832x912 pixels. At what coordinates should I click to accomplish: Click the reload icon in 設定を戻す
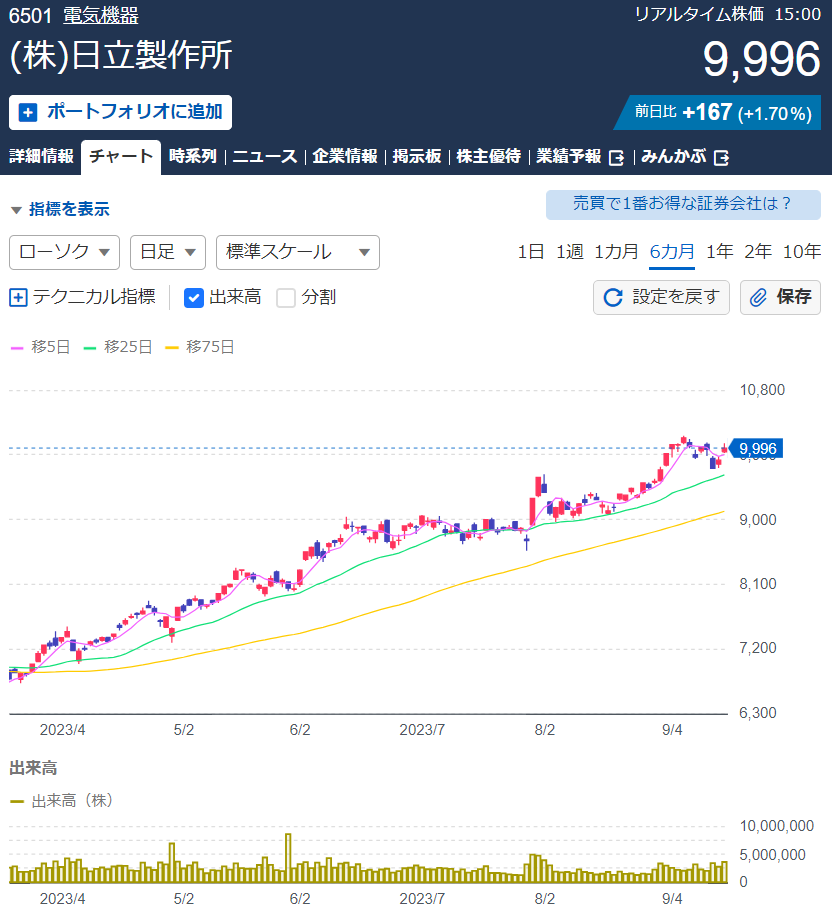click(x=613, y=297)
